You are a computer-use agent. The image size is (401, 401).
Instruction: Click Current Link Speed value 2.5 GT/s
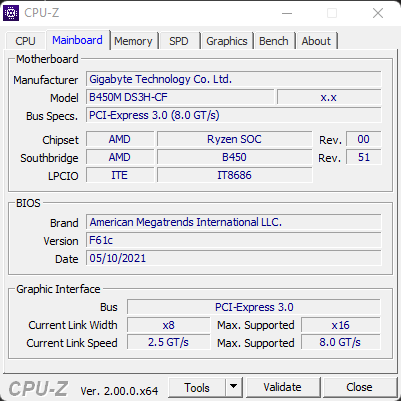[169, 343]
